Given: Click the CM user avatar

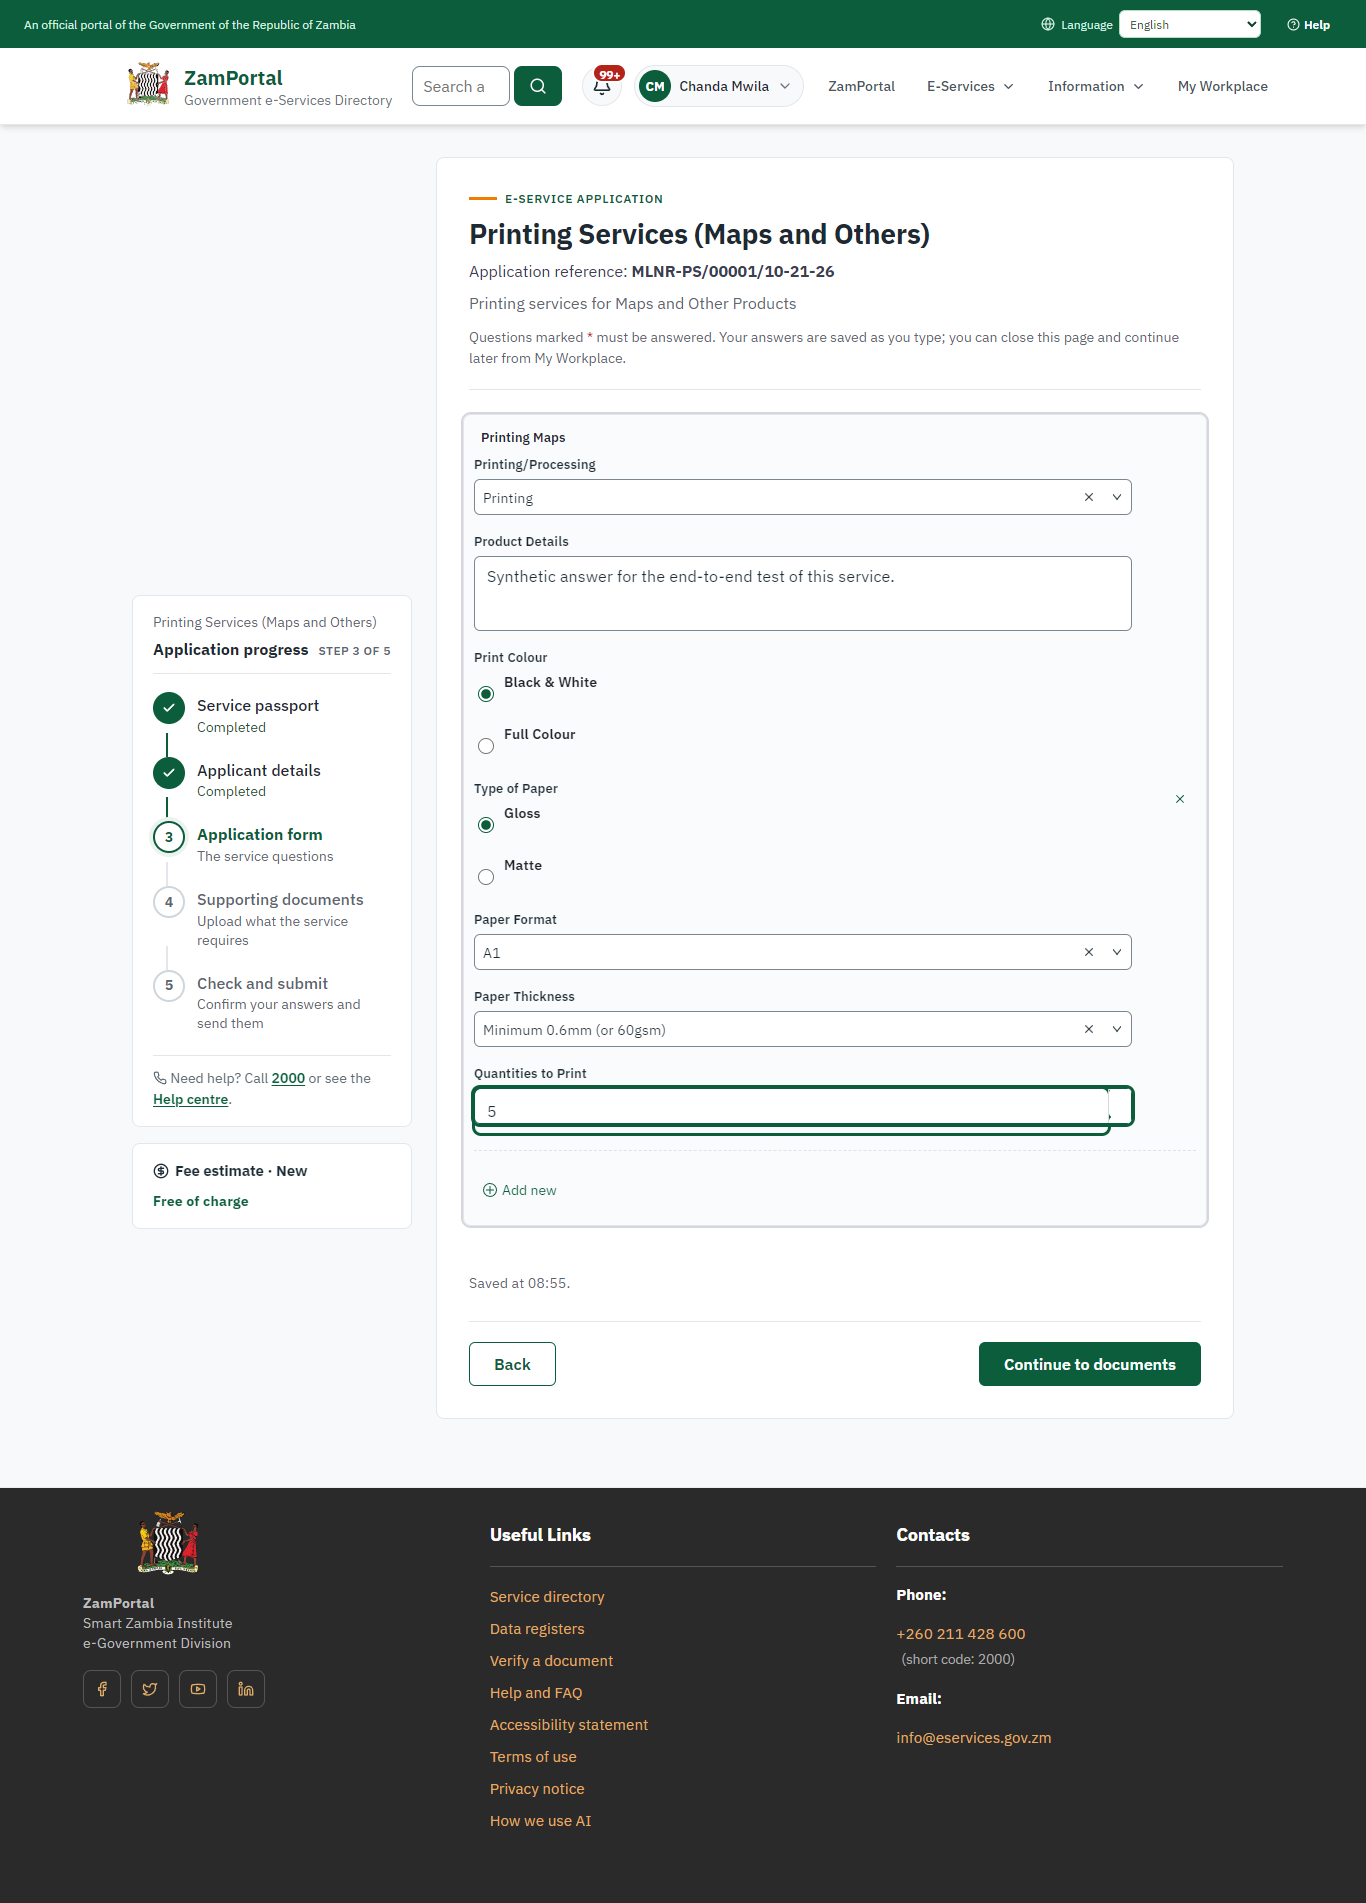Looking at the screenshot, I should coord(655,86).
